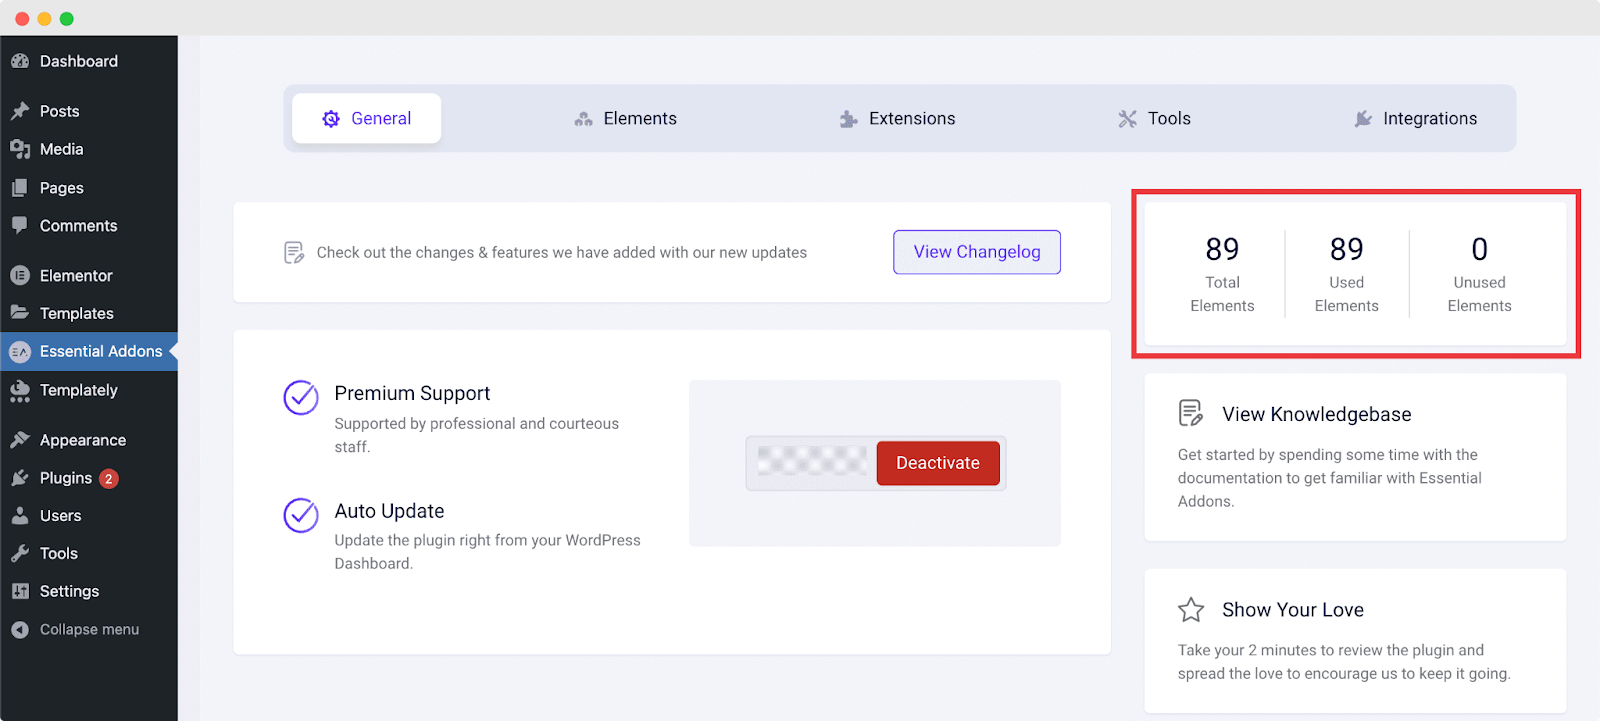This screenshot has height=721, width=1600.
Task: Click the Elements tab cubes icon
Action: [584, 119]
